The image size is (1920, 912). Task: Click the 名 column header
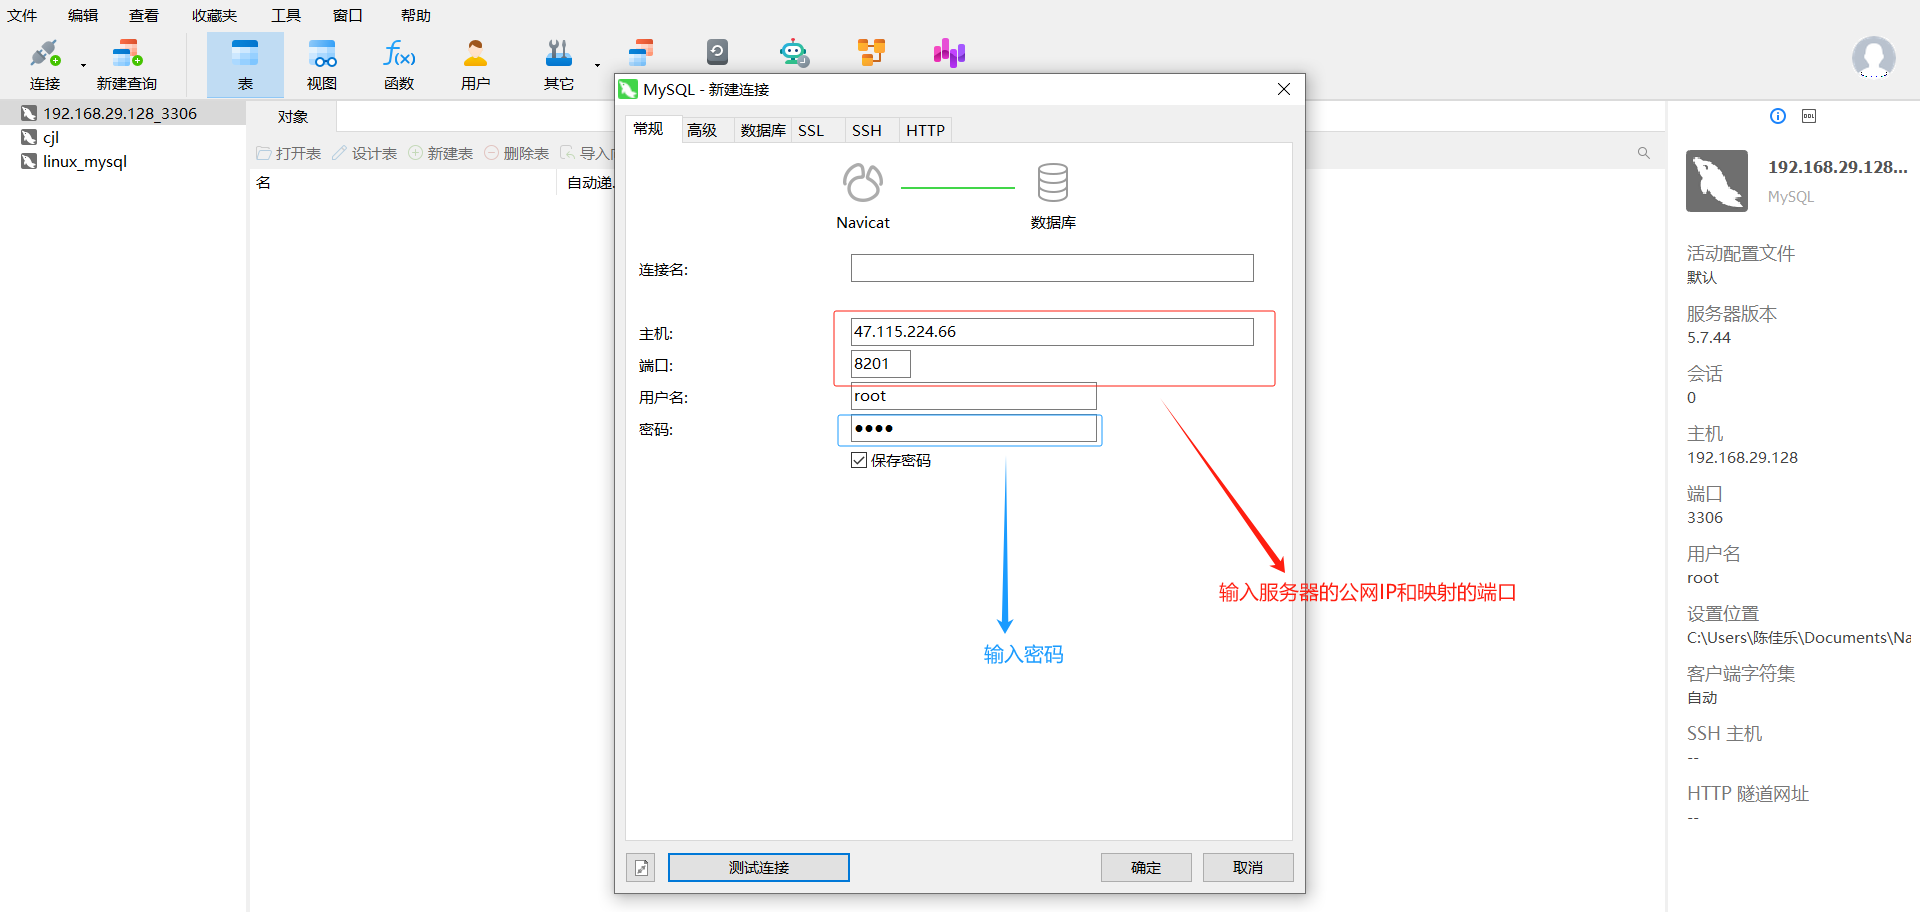pyautogui.click(x=264, y=182)
